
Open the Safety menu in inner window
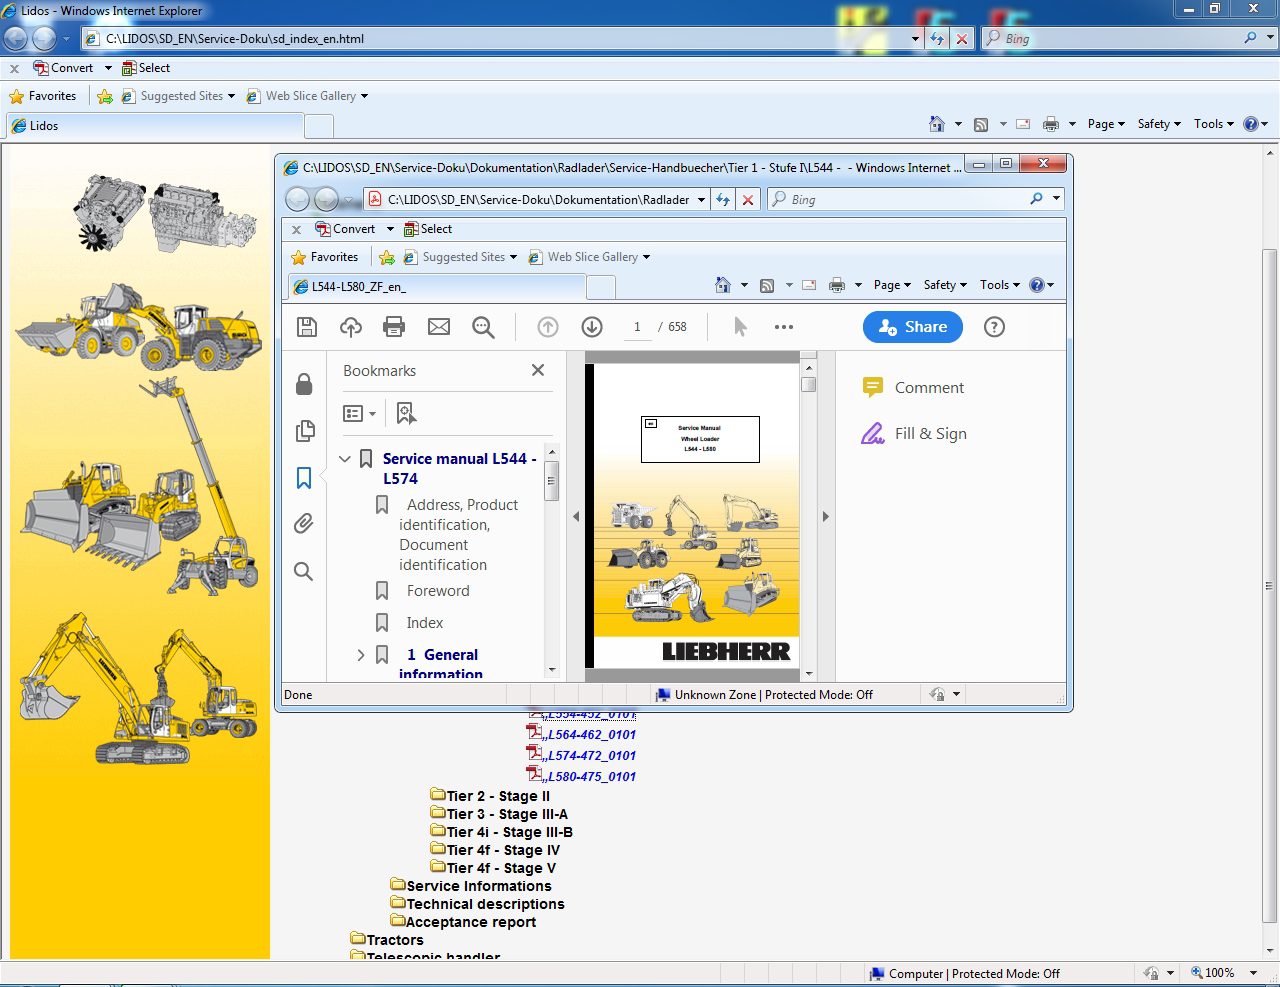pyautogui.click(x=944, y=285)
